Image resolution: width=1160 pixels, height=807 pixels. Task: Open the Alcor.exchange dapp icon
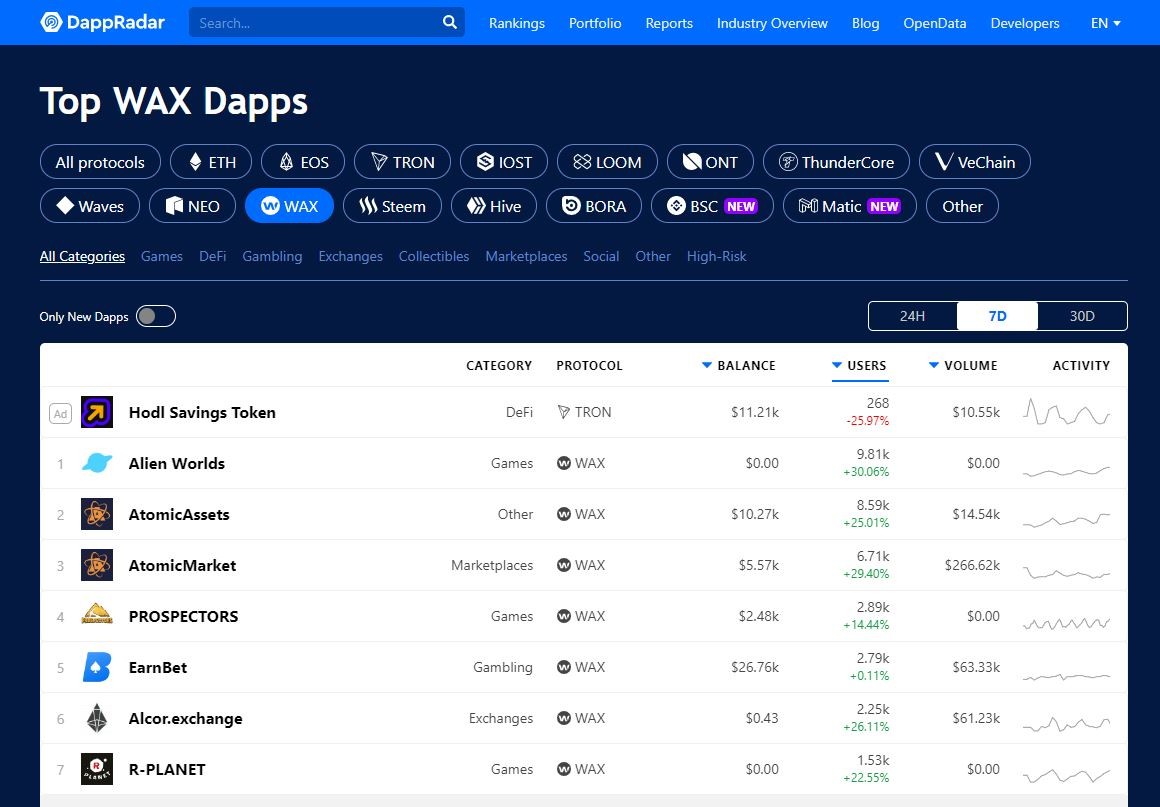pyautogui.click(x=97, y=718)
